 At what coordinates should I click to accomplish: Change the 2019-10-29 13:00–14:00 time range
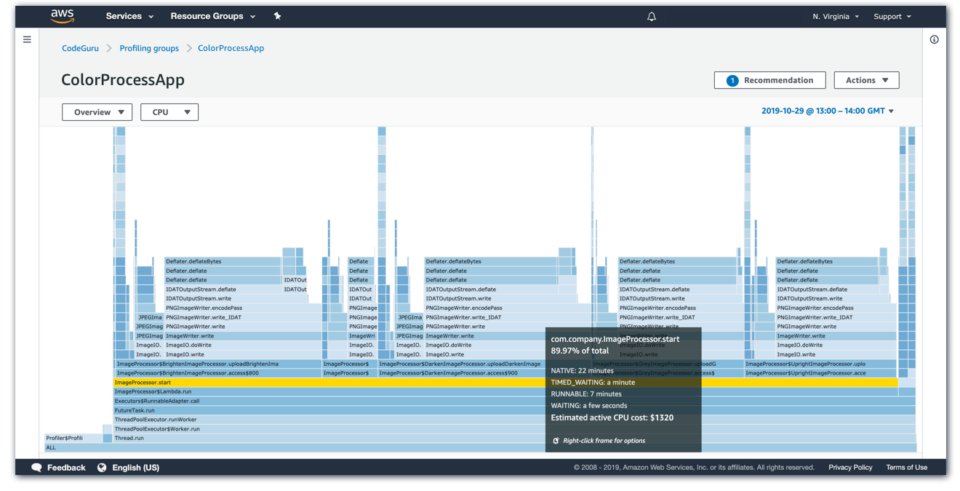pos(827,111)
